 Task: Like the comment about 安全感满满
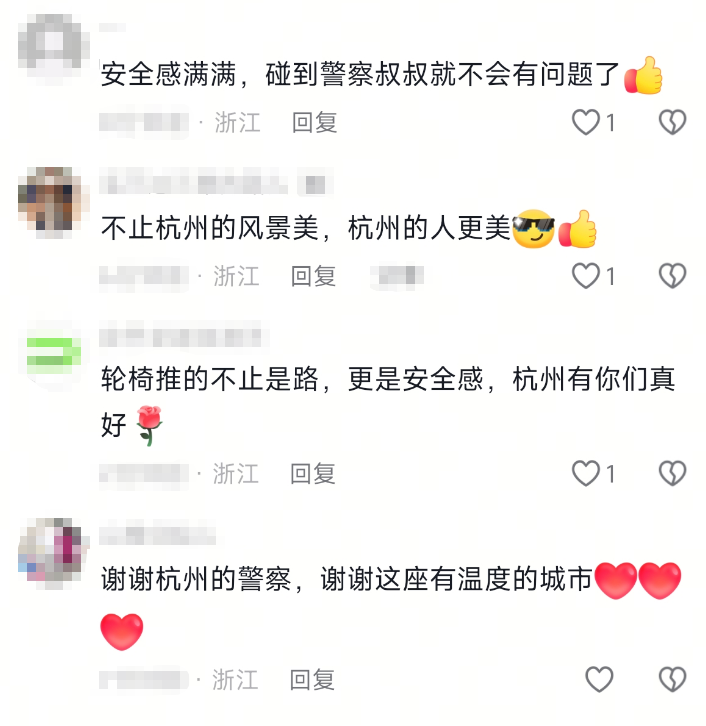586,122
